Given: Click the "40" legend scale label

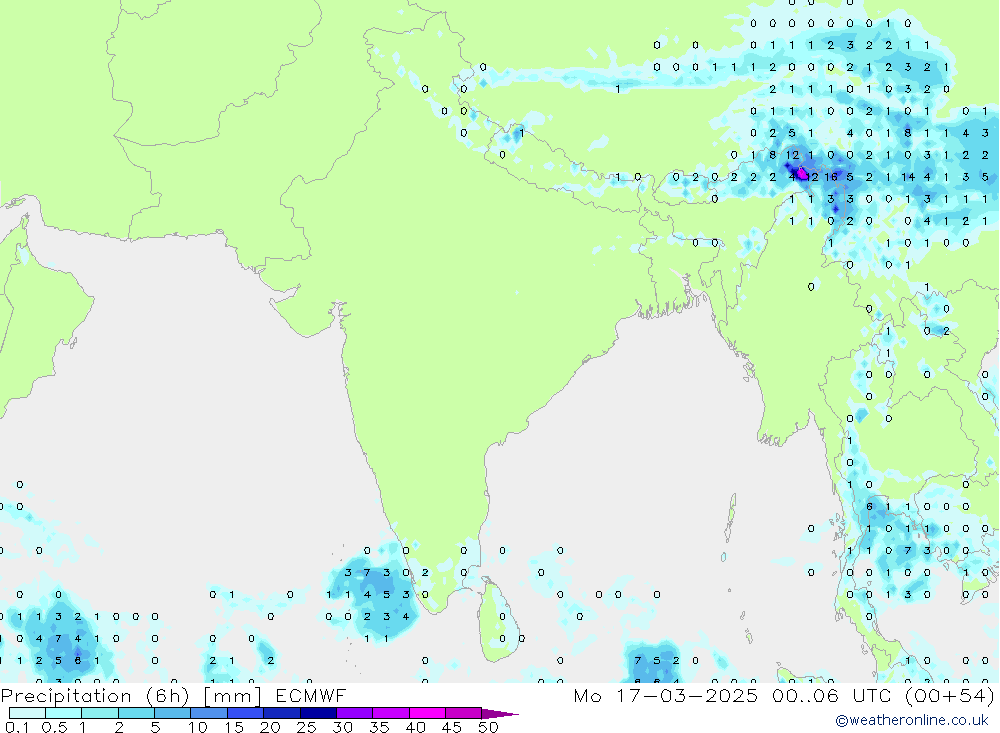Looking at the screenshot, I should click(x=415, y=727).
